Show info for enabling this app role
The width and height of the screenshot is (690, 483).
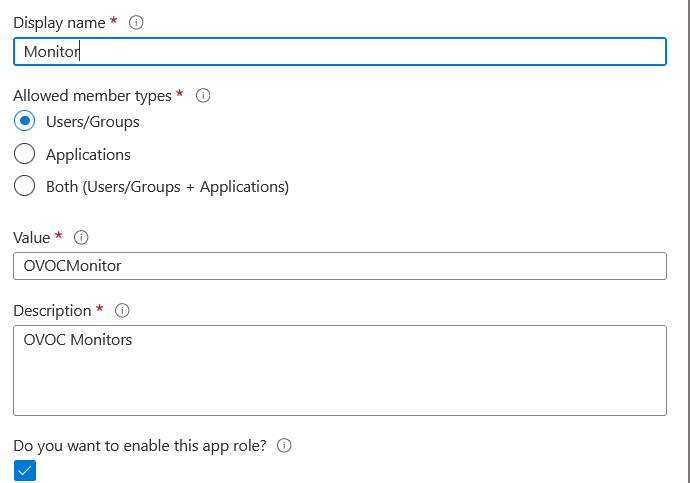[284, 446]
